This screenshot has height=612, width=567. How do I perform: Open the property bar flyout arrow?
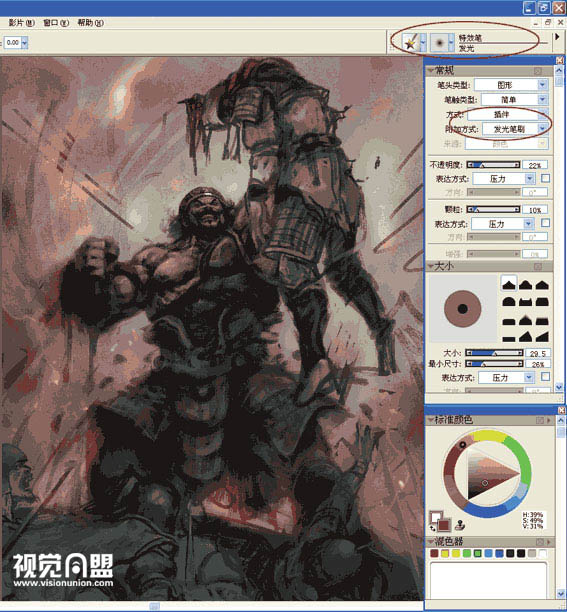[557, 37]
